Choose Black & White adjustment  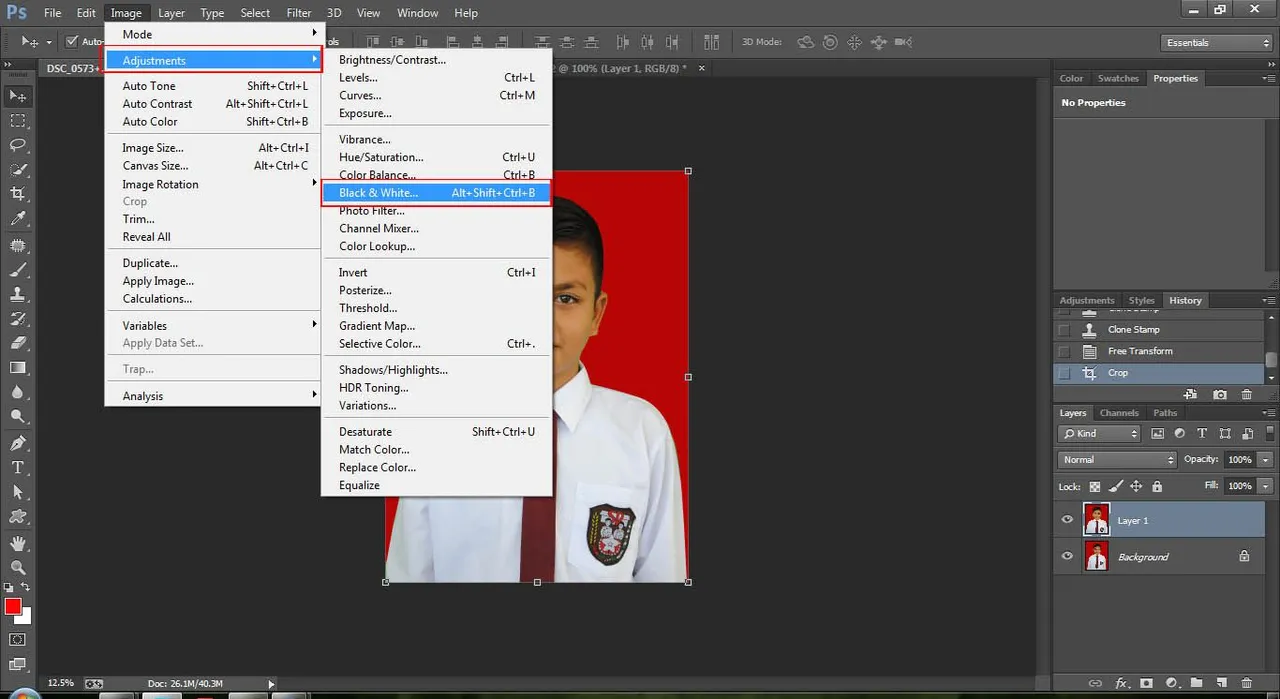[x=436, y=193]
